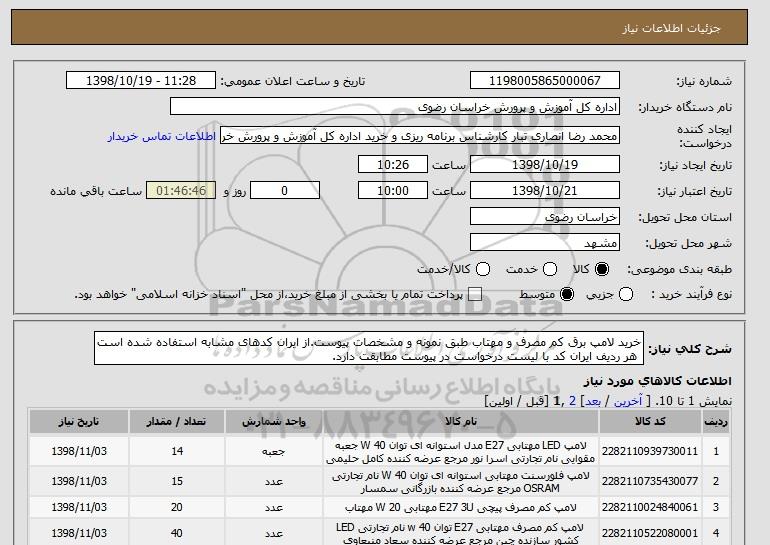Click the OSRAM fluorescent lamp name

point(461,482)
